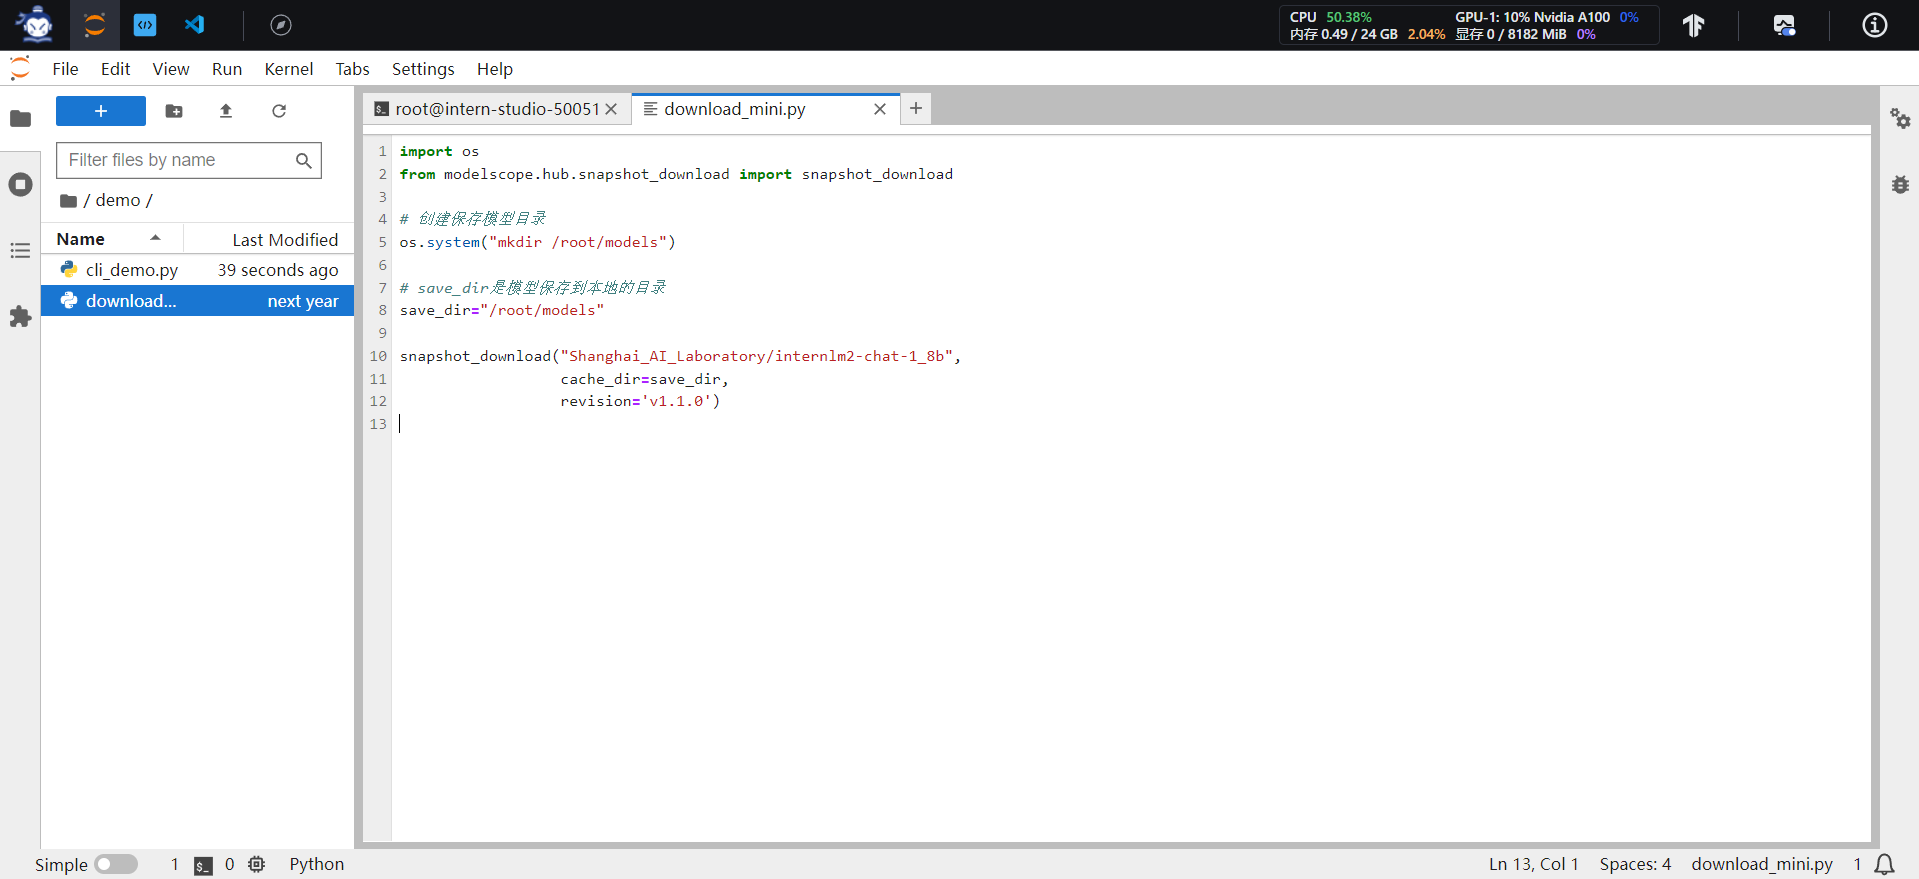
Task: Open the Table of Contents sidebar
Action: coord(20,251)
